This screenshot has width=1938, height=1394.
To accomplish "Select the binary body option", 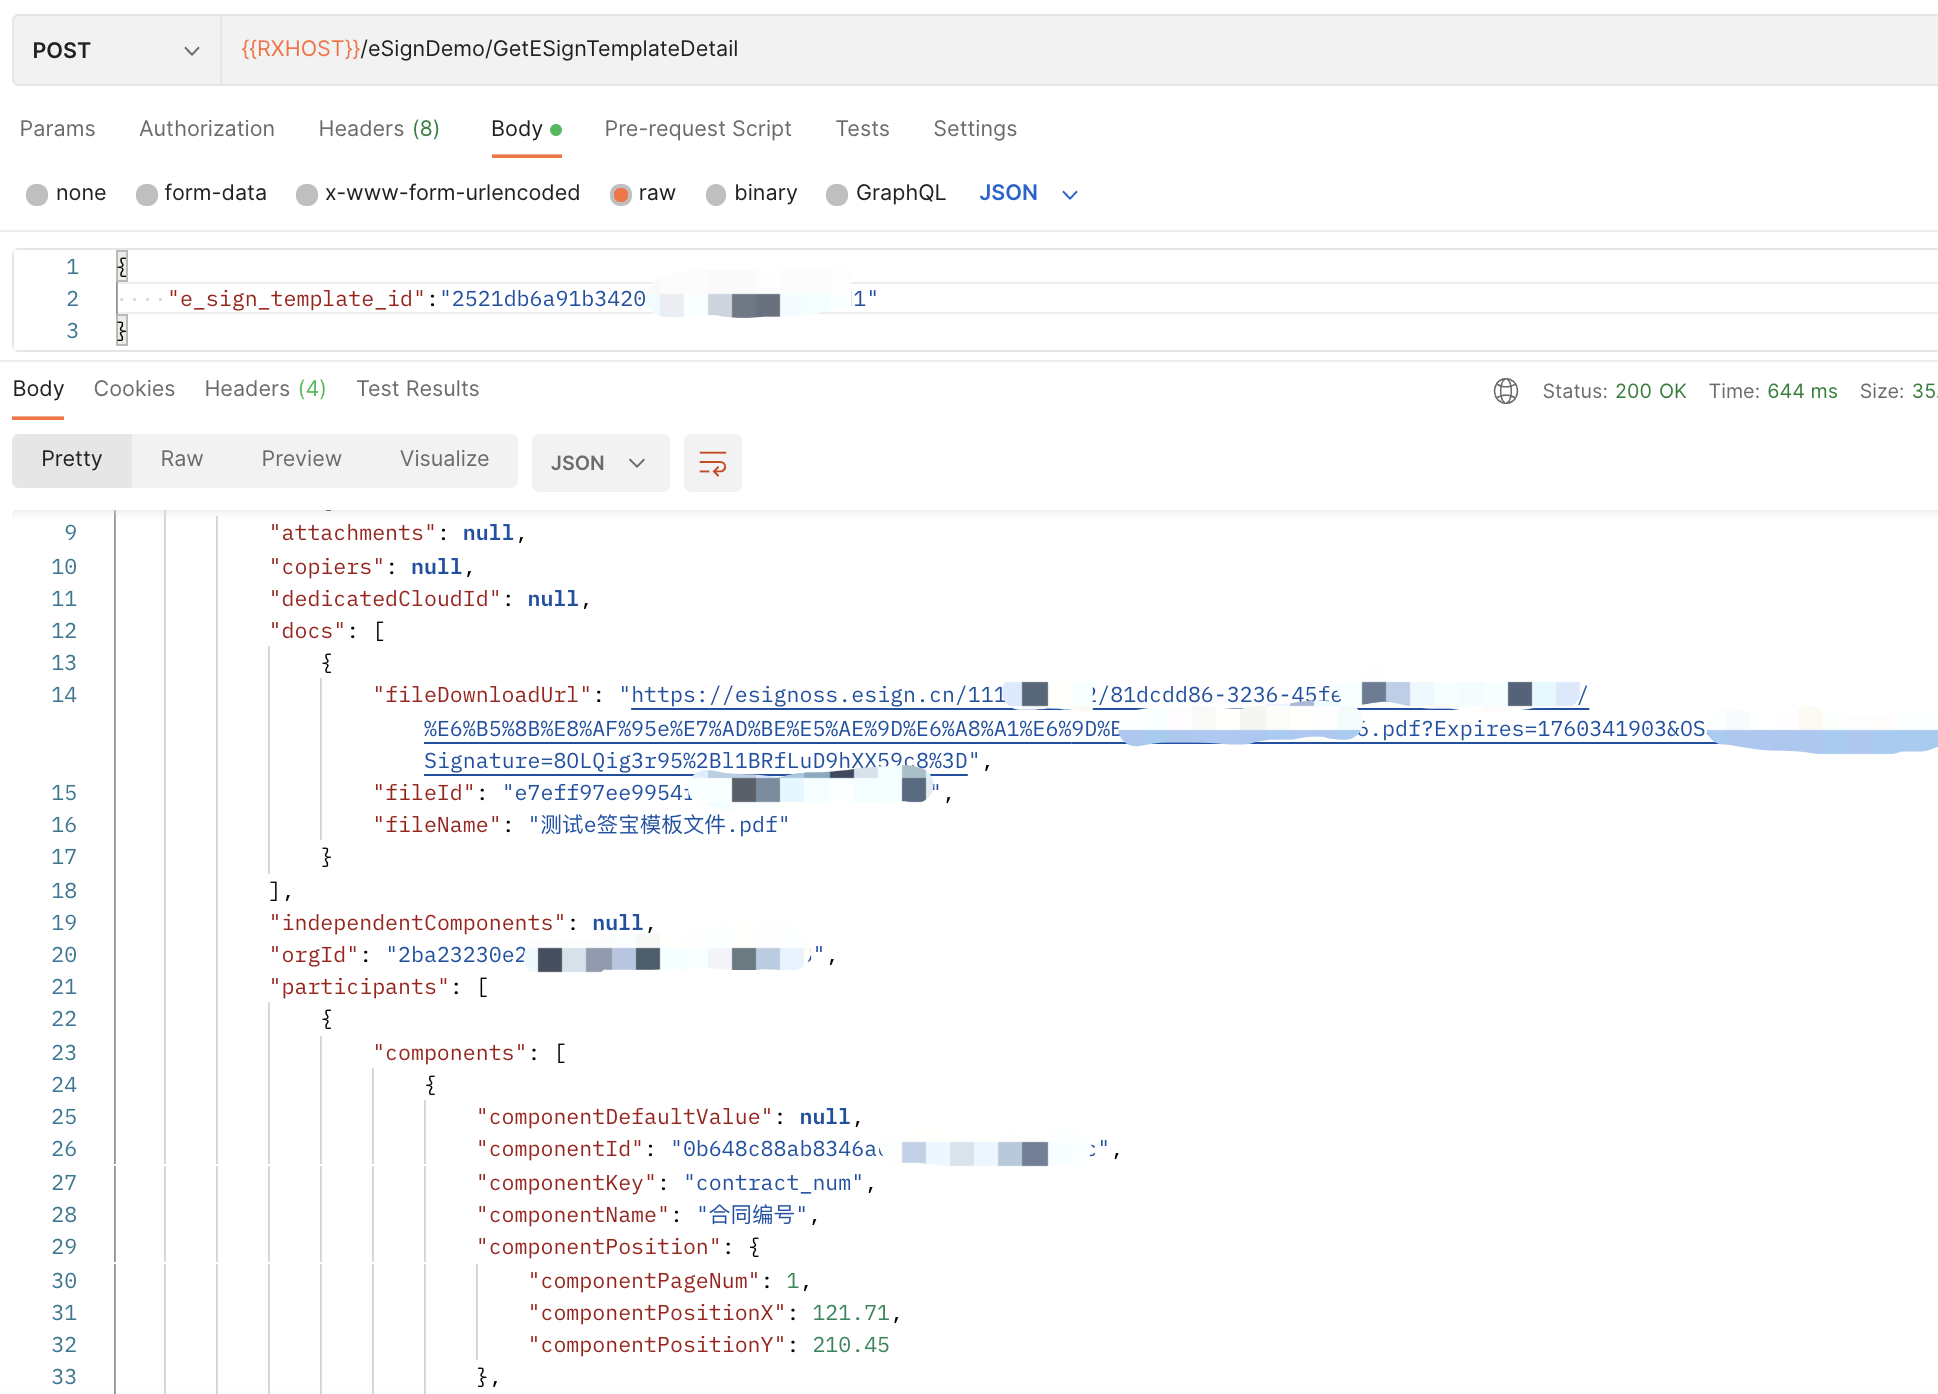I will click(x=716, y=194).
